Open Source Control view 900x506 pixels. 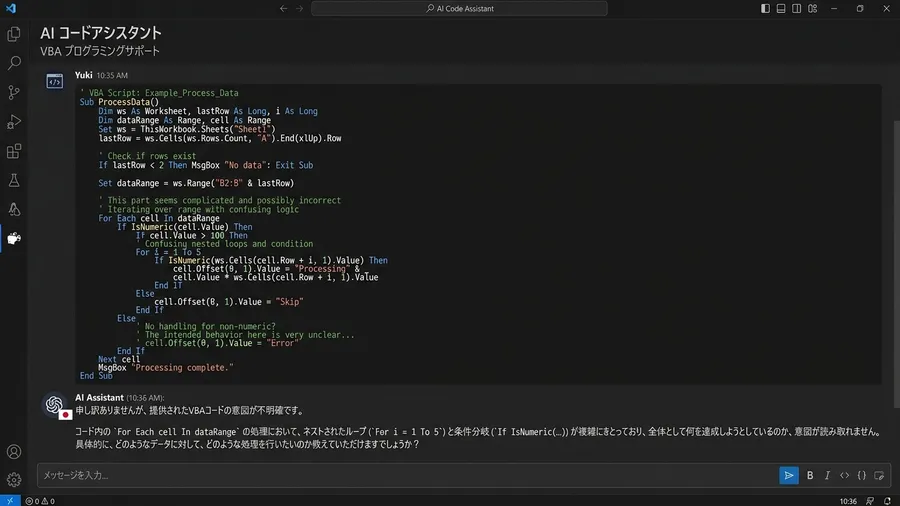point(14,92)
